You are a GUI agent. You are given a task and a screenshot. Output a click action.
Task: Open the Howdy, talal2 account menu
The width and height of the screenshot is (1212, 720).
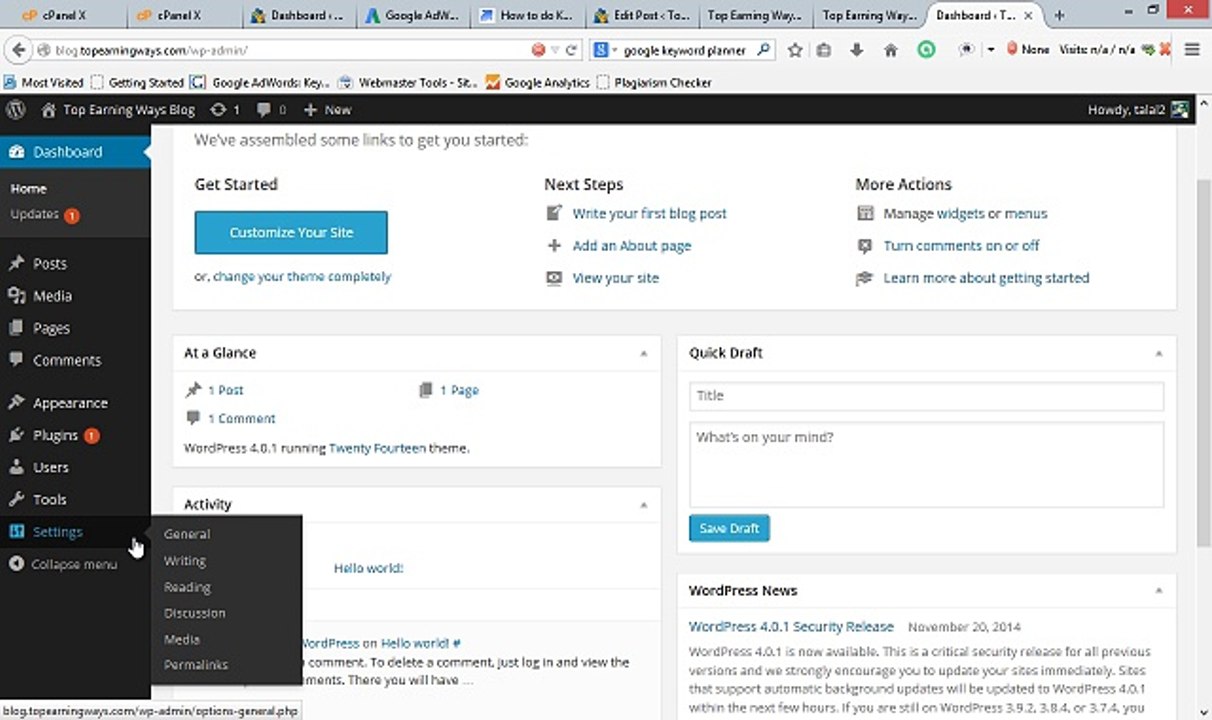tap(1138, 110)
